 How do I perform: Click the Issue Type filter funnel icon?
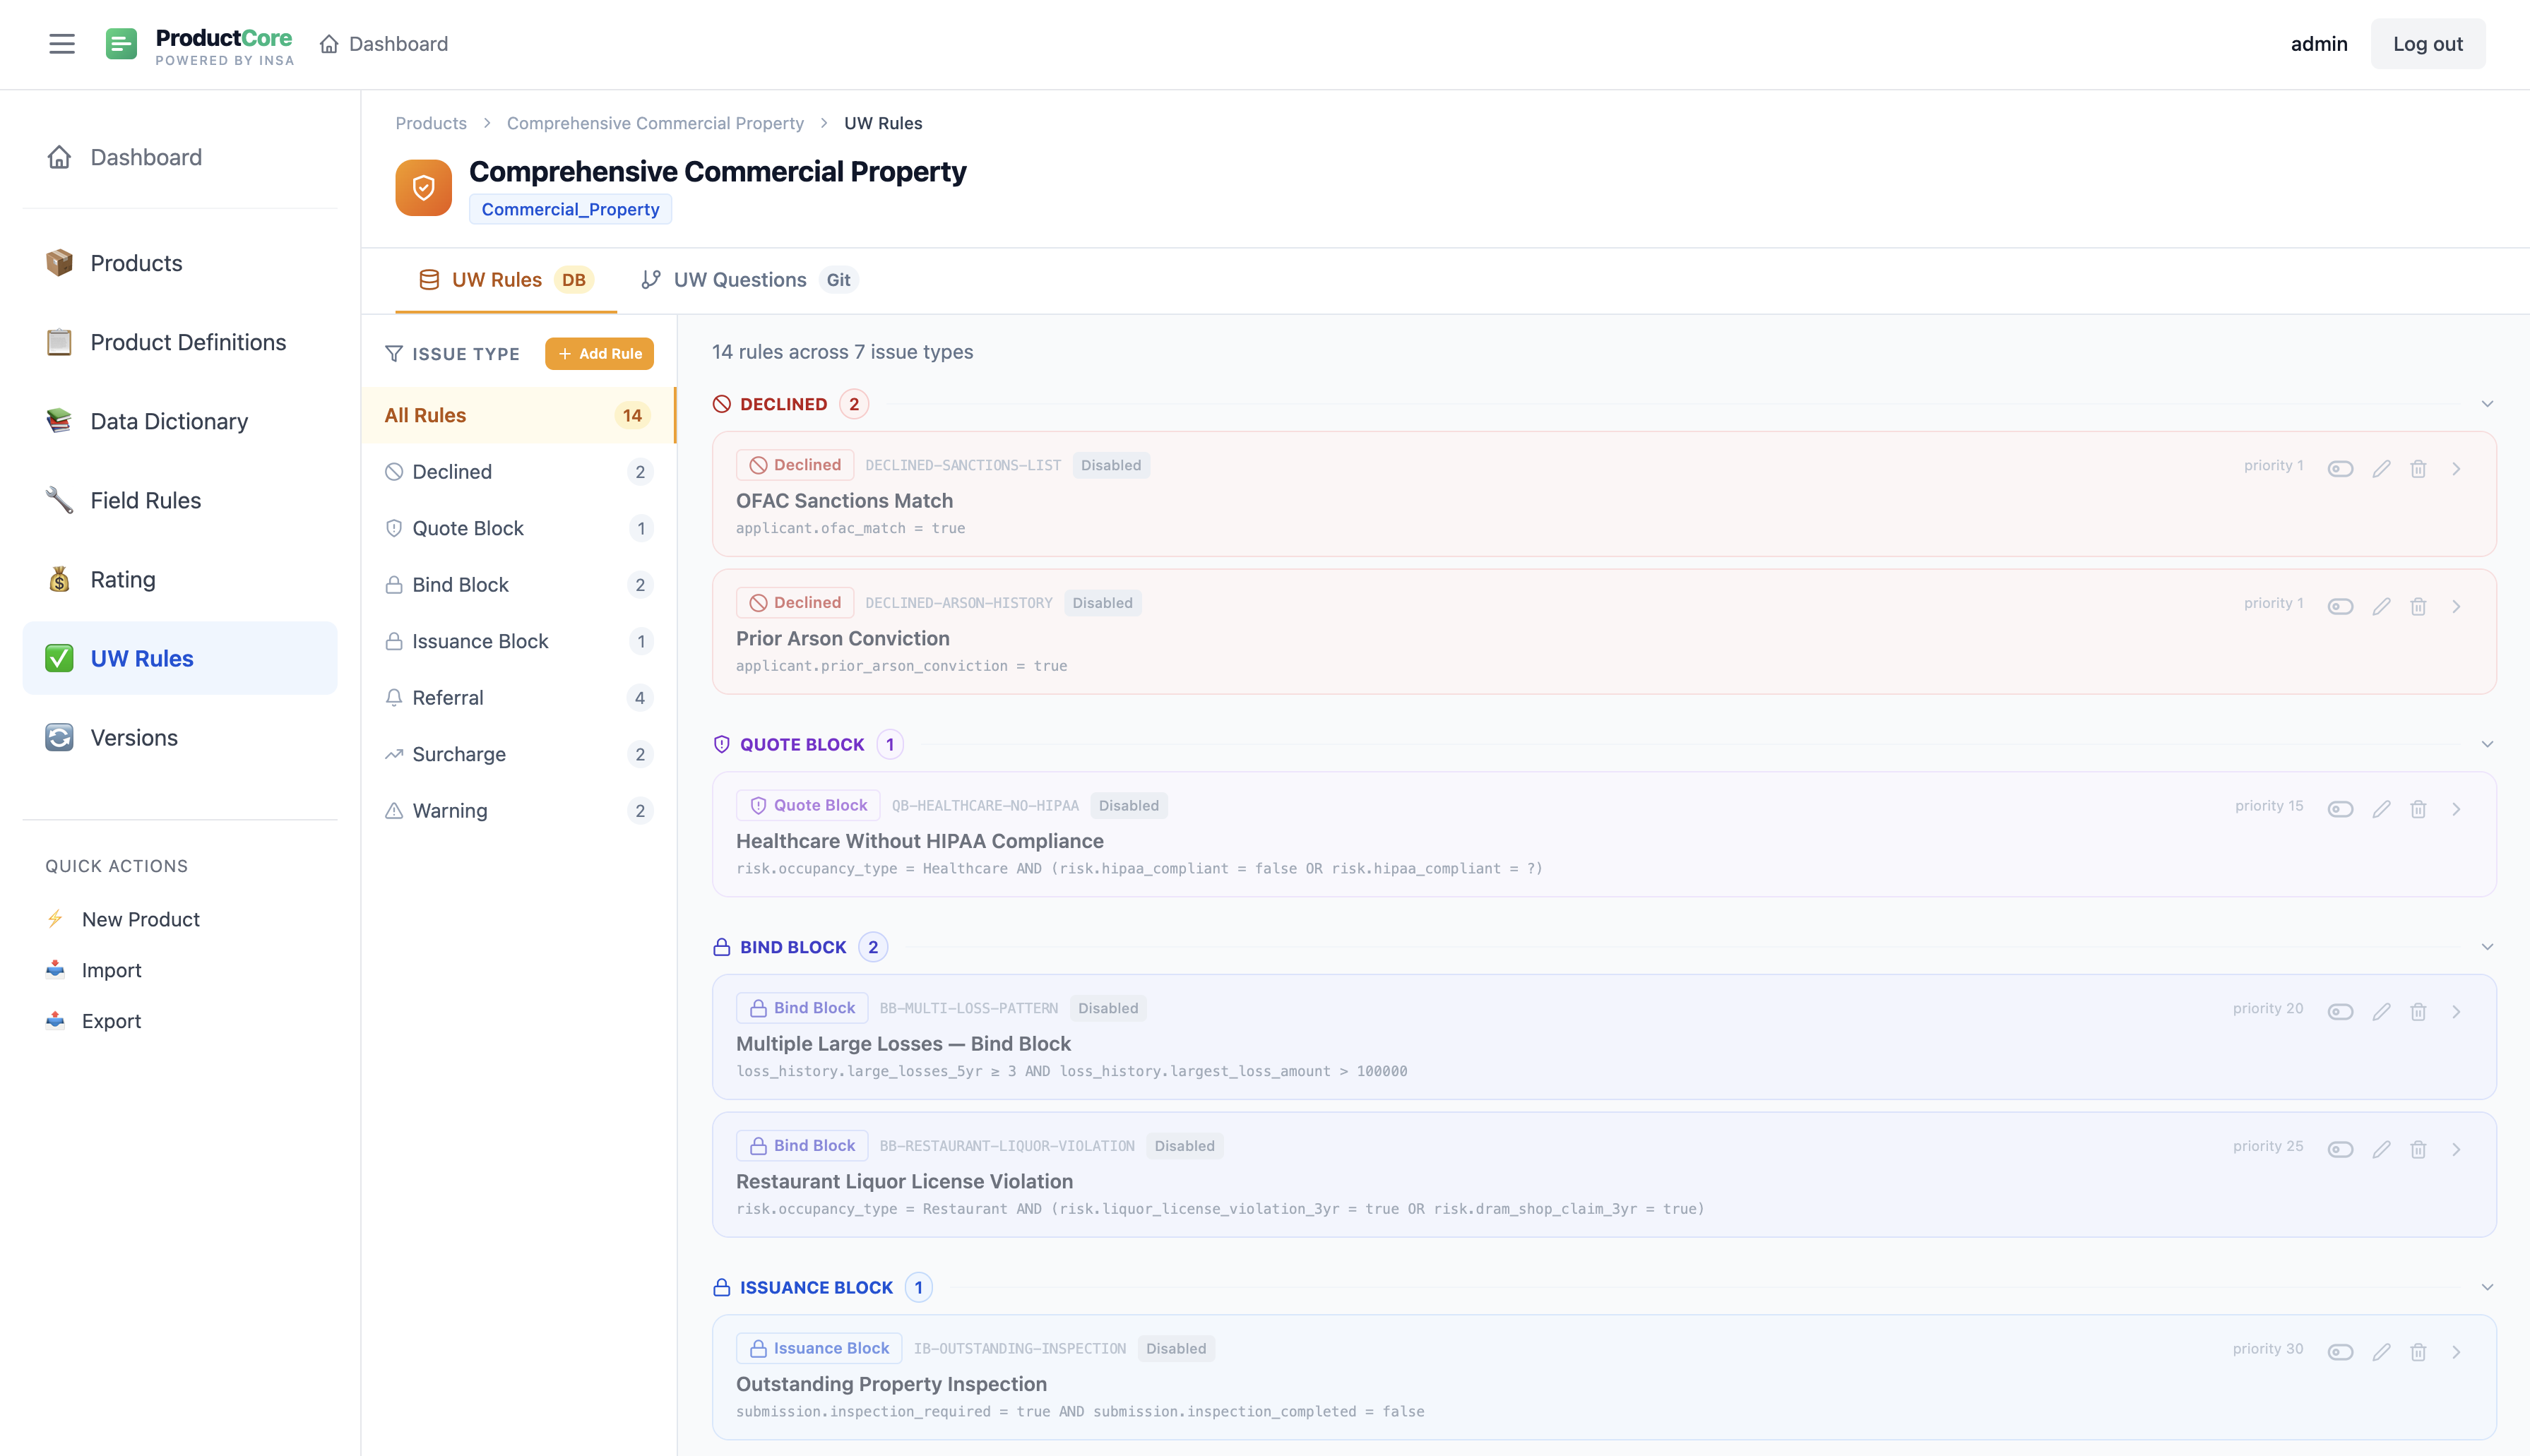[394, 354]
